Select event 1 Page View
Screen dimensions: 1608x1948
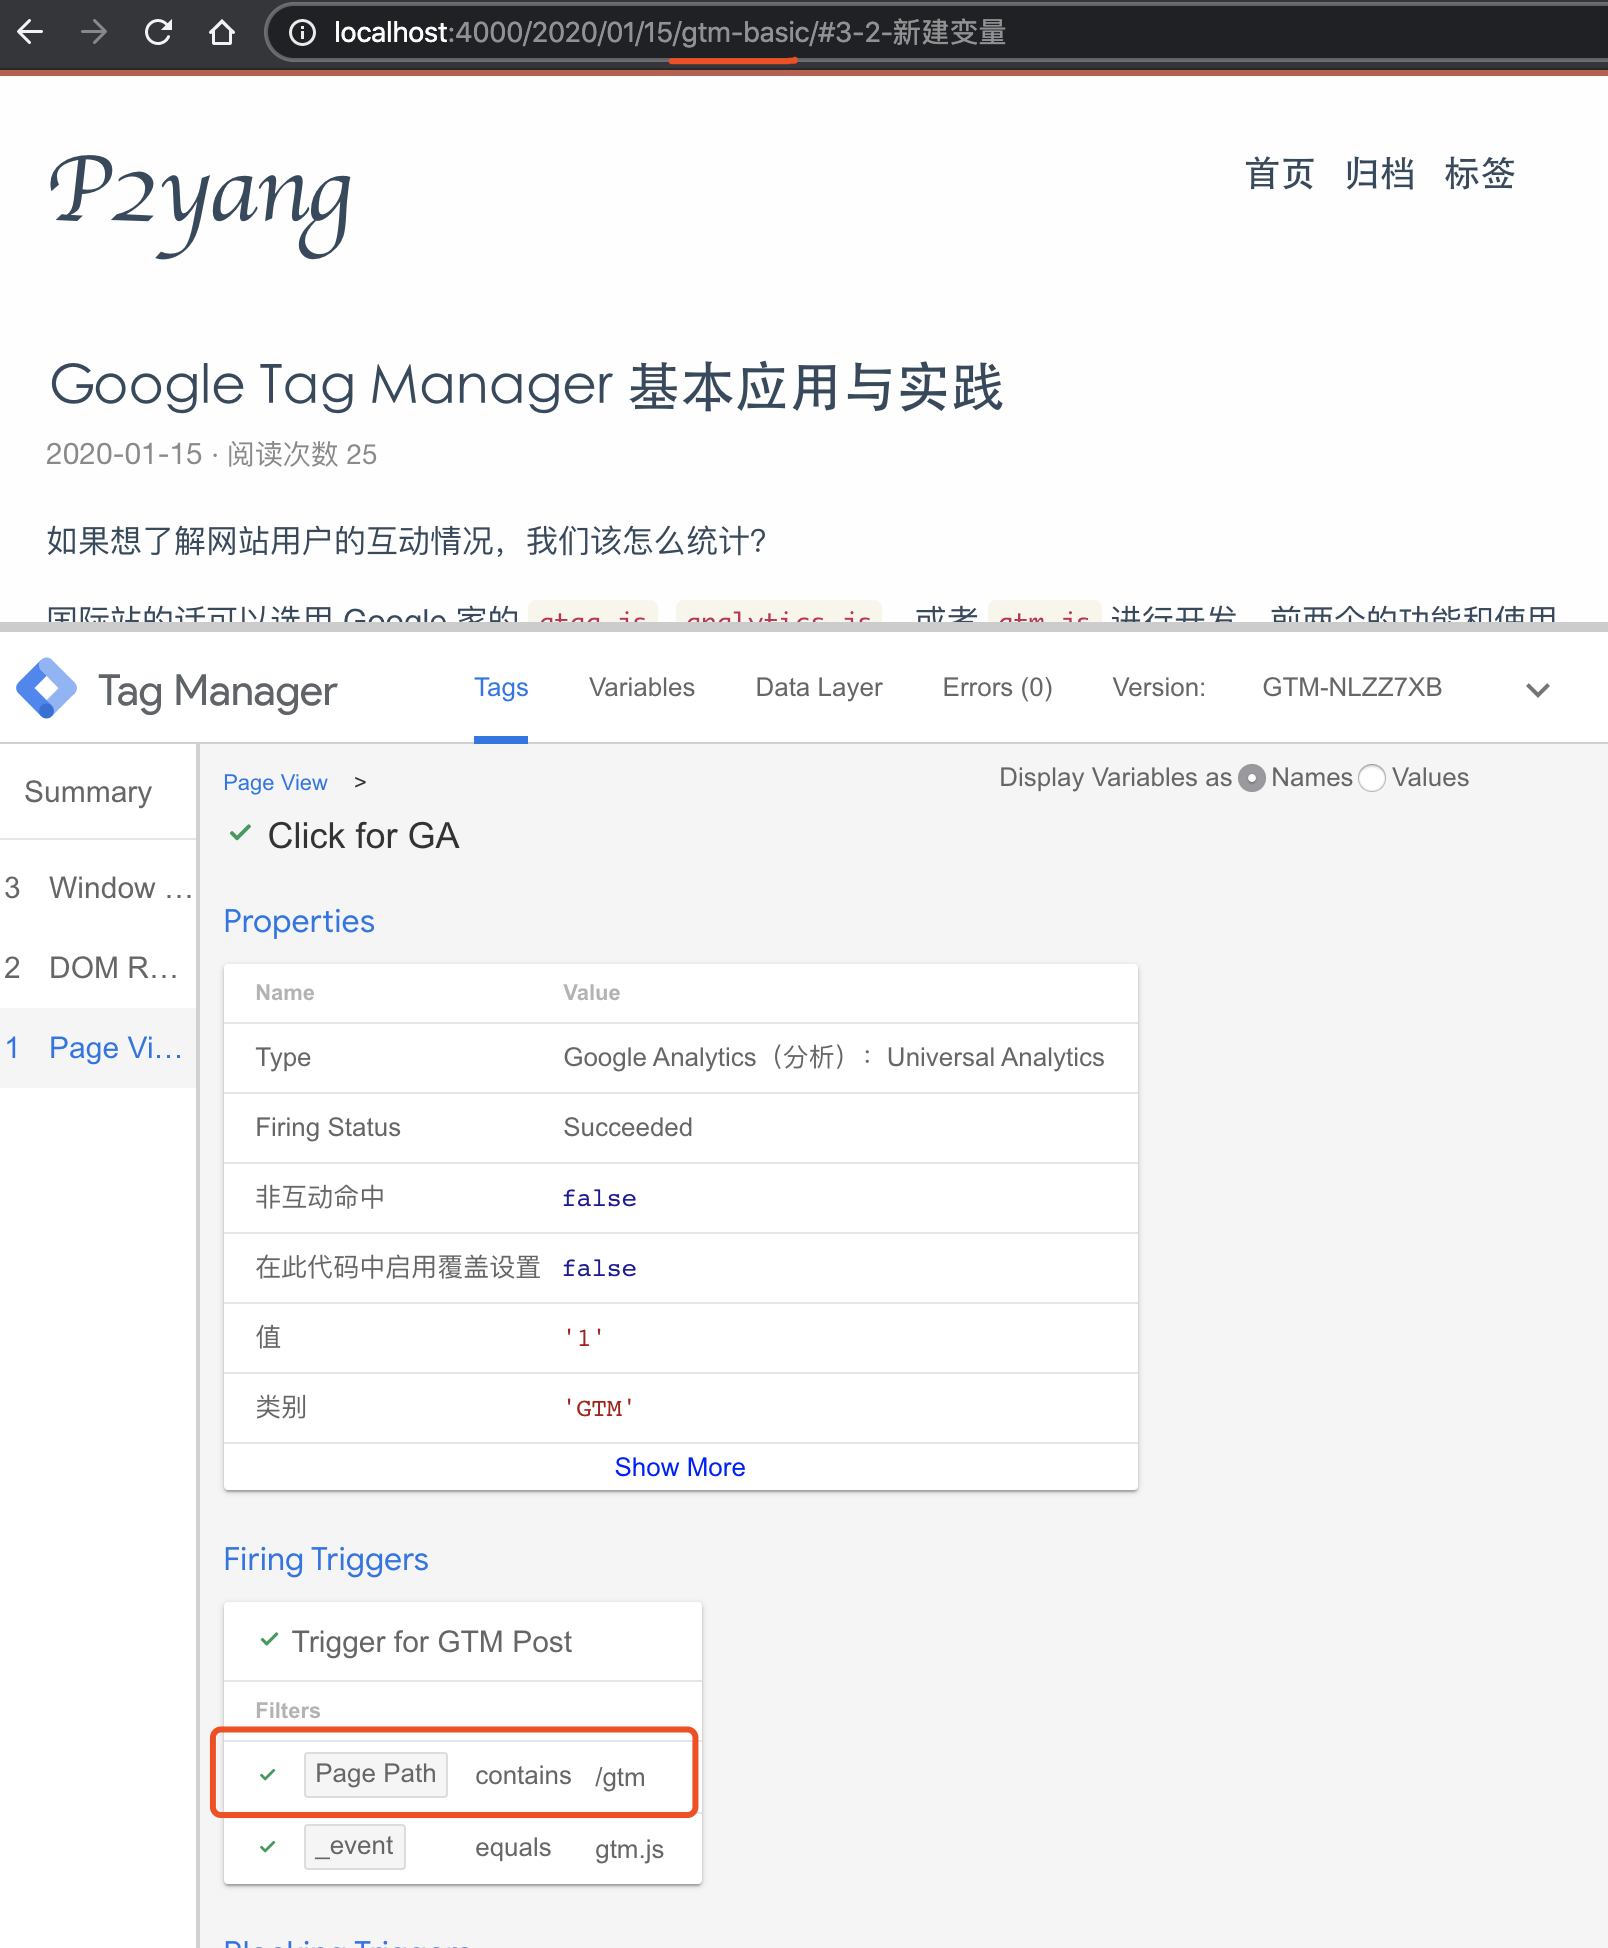(98, 1048)
